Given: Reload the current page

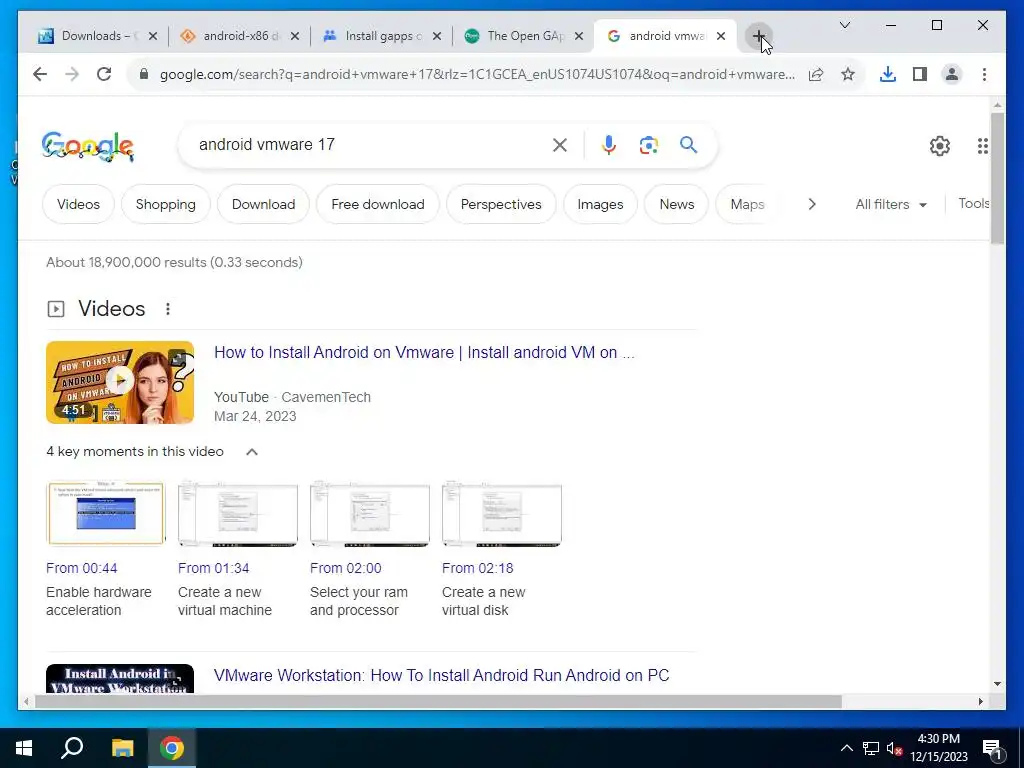Looking at the screenshot, I should pos(104,74).
